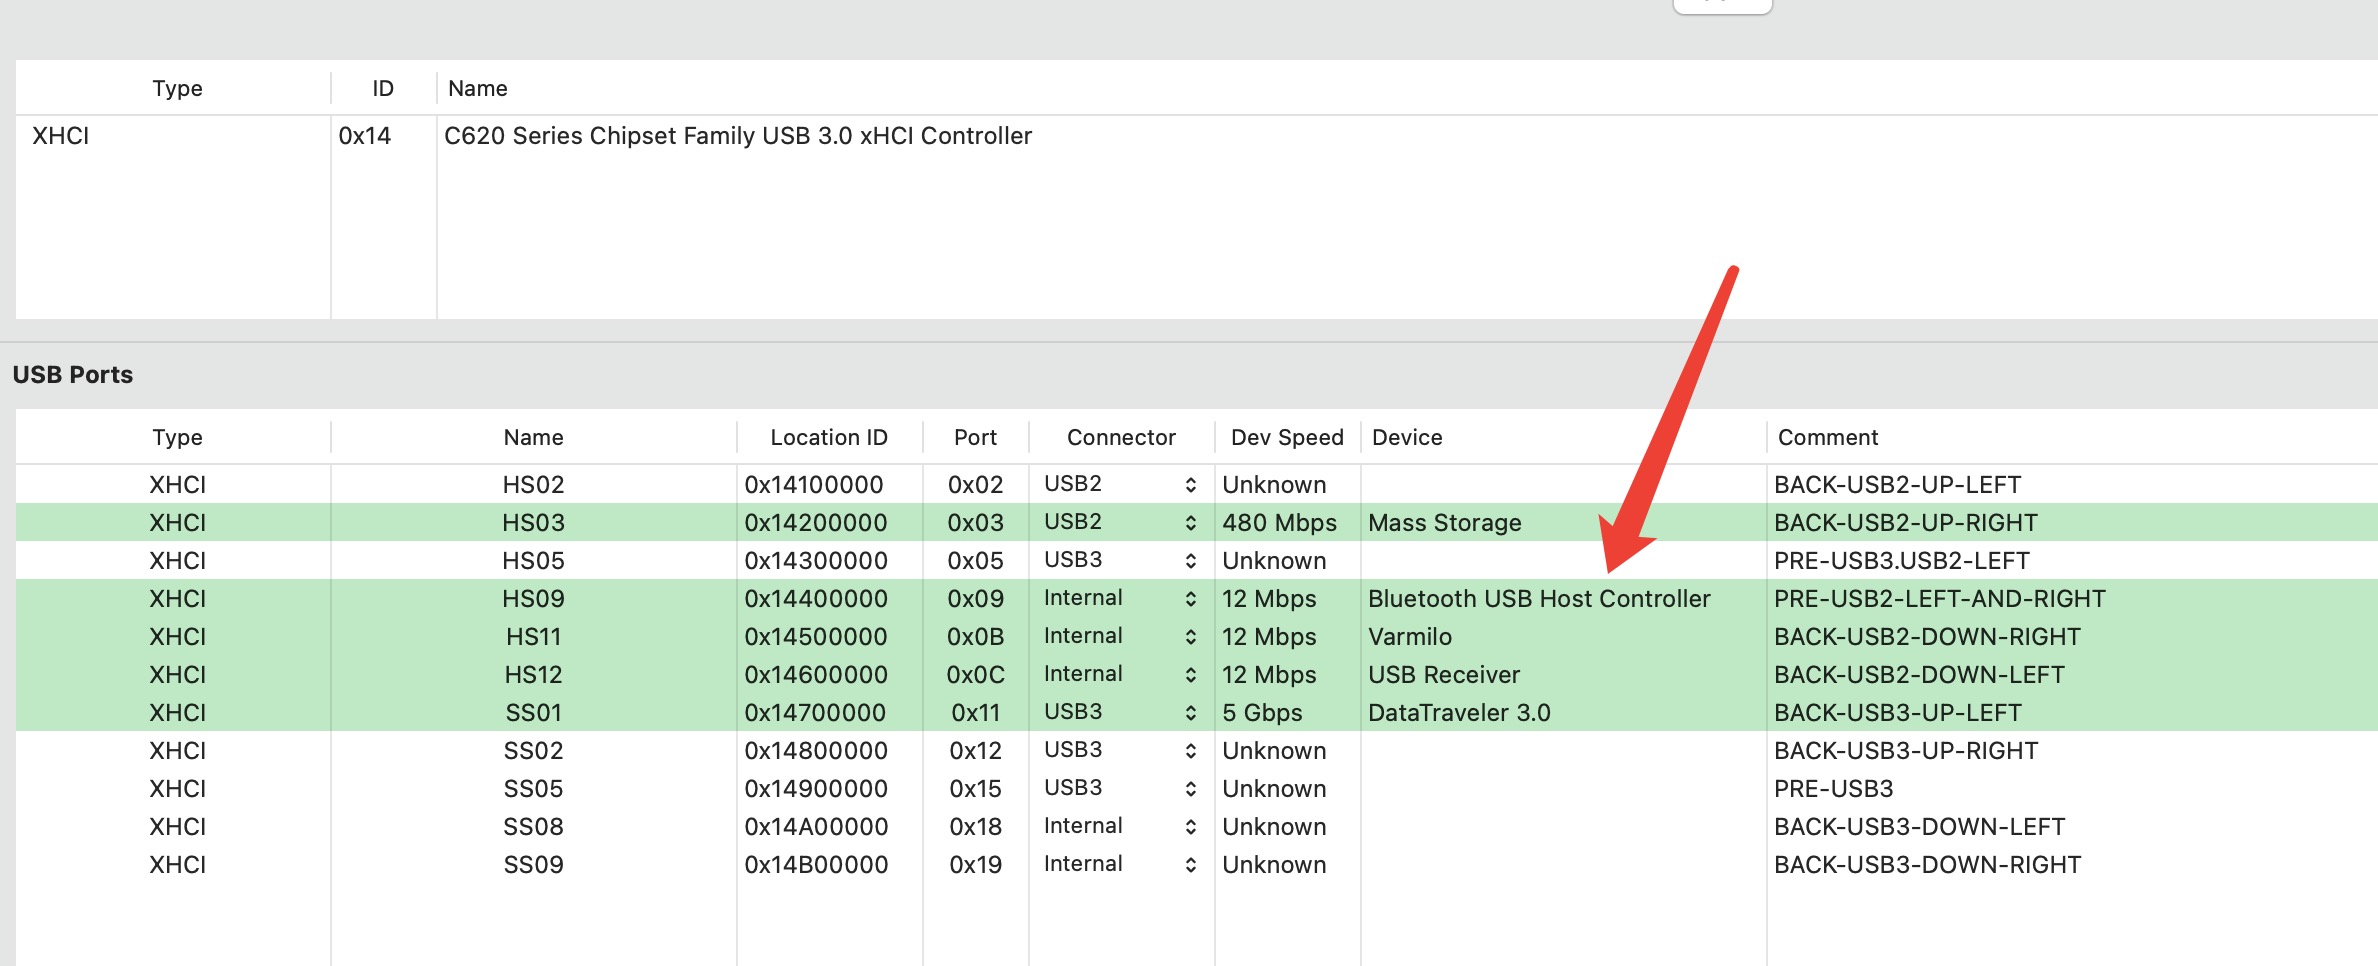Image resolution: width=2378 pixels, height=966 pixels.
Task: Click the Dev Speed column header
Action: tap(1286, 438)
